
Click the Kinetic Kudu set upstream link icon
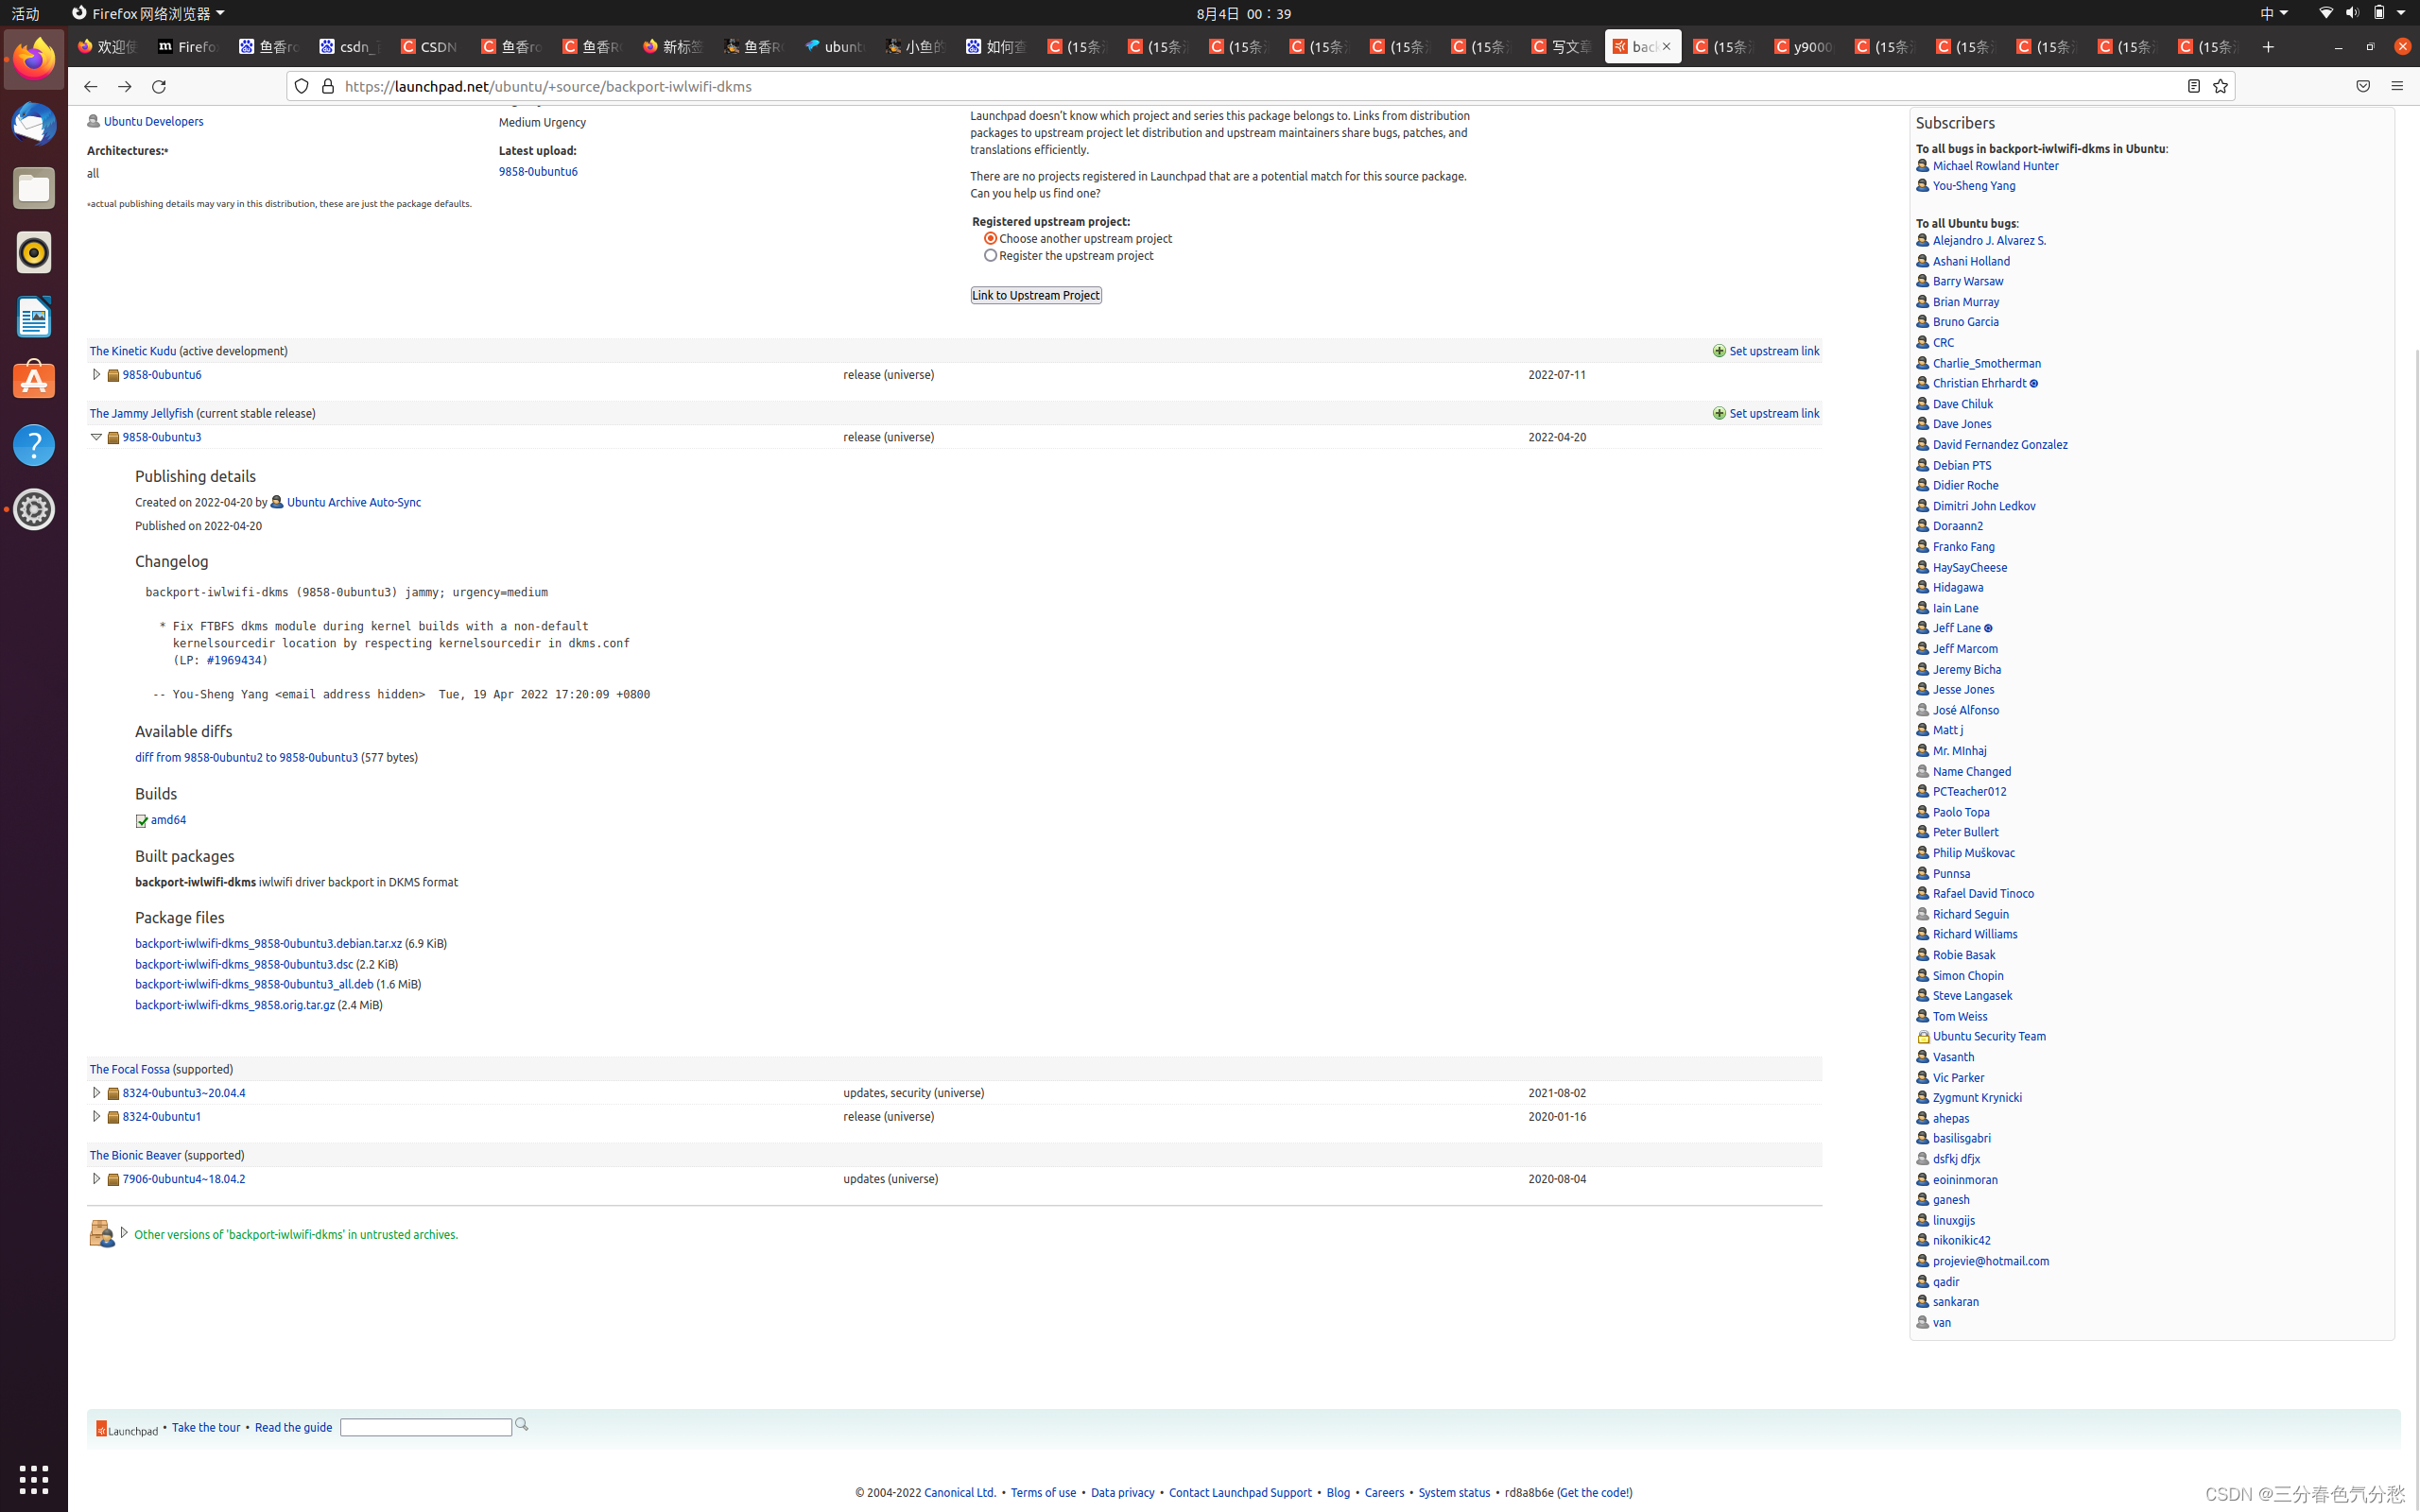tap(1719, 351)
